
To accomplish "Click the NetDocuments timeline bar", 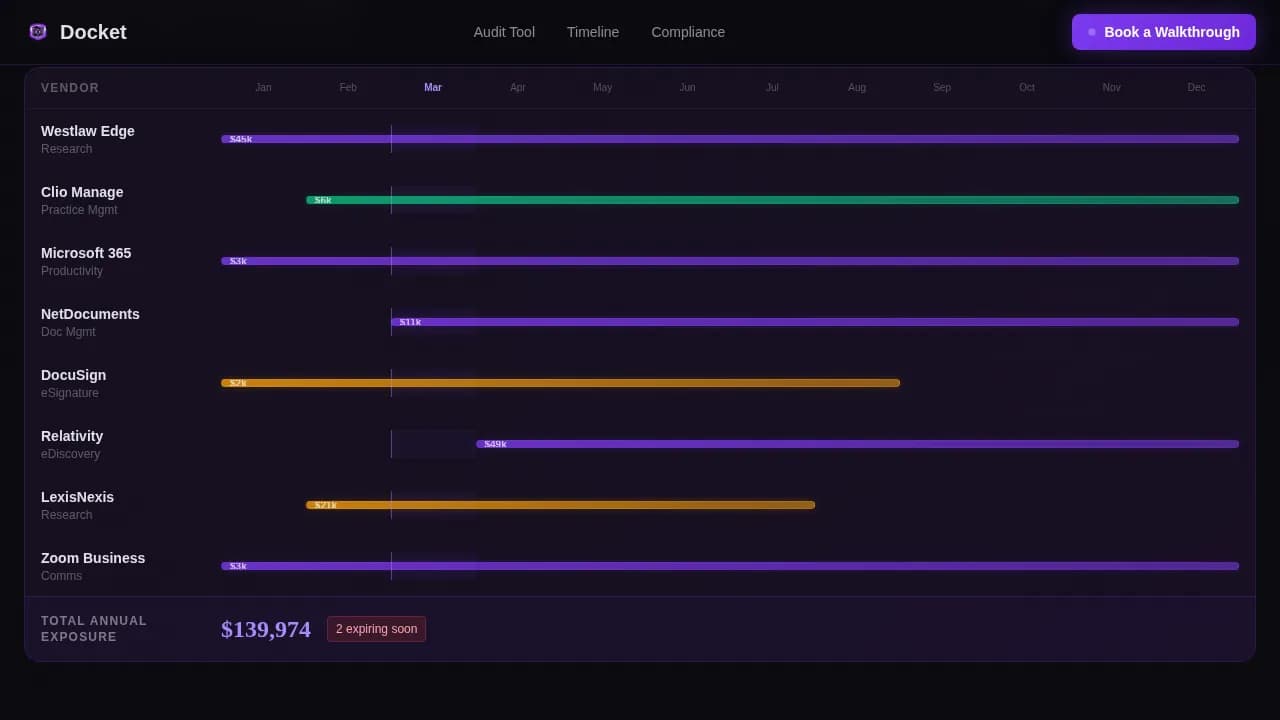I will coord(815,322).
